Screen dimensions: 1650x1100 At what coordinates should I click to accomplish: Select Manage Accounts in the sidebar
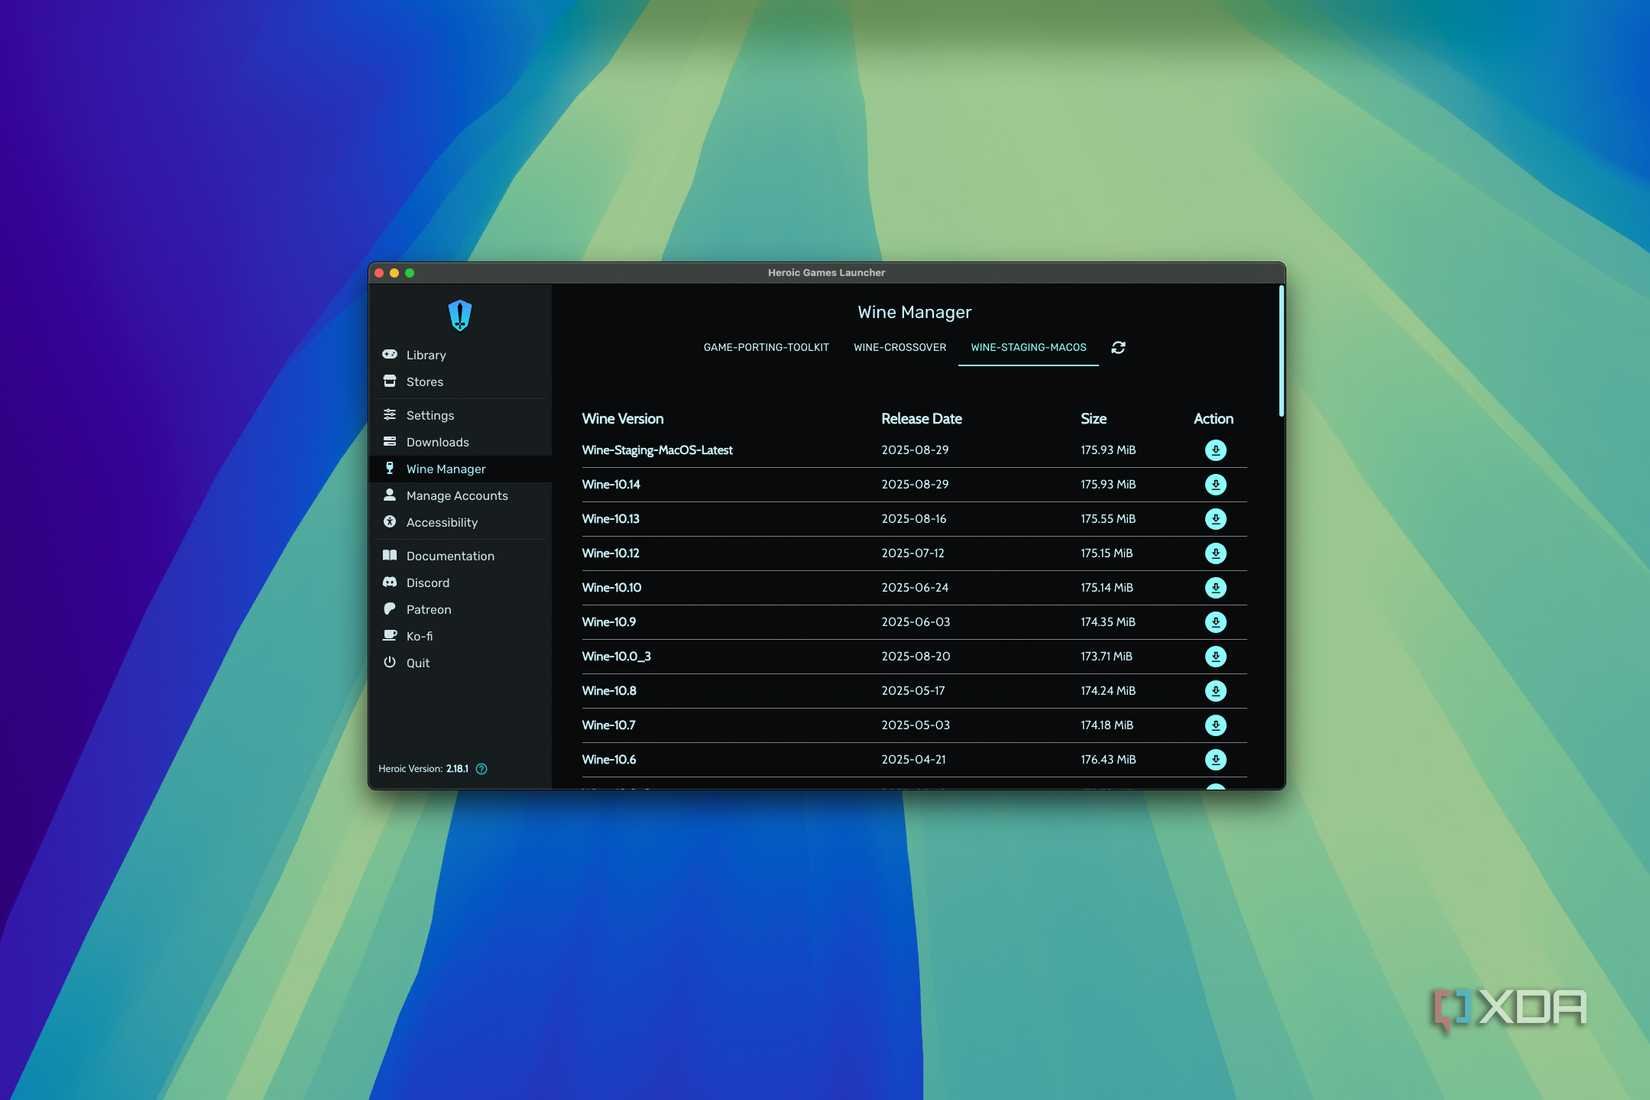click(x=456, y=495)
